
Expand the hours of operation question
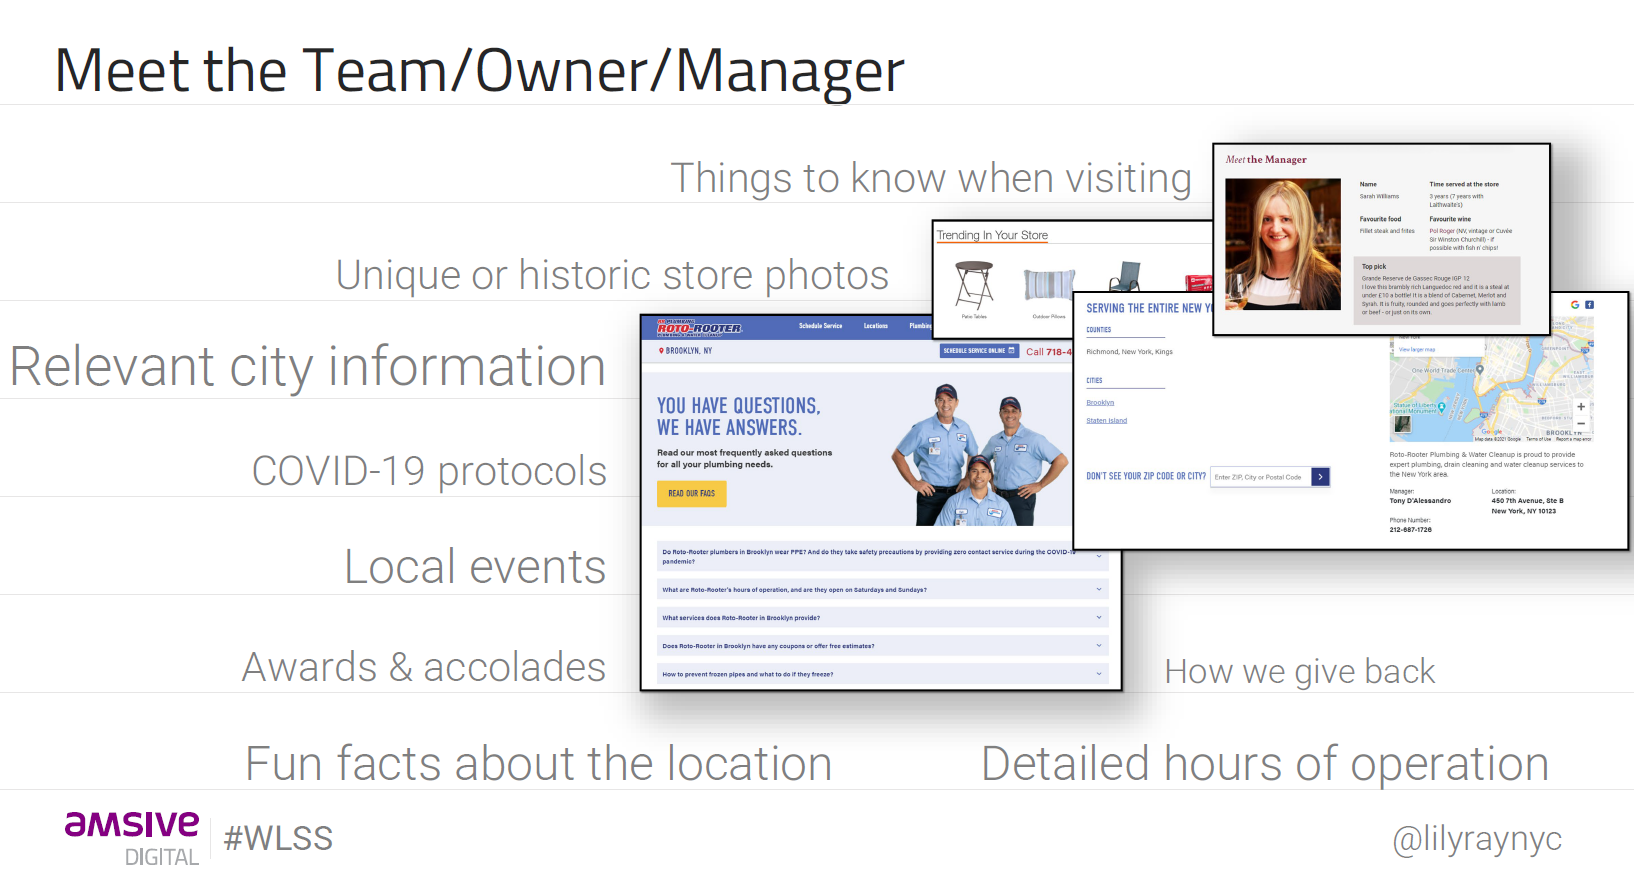(x=1098, y=589)
